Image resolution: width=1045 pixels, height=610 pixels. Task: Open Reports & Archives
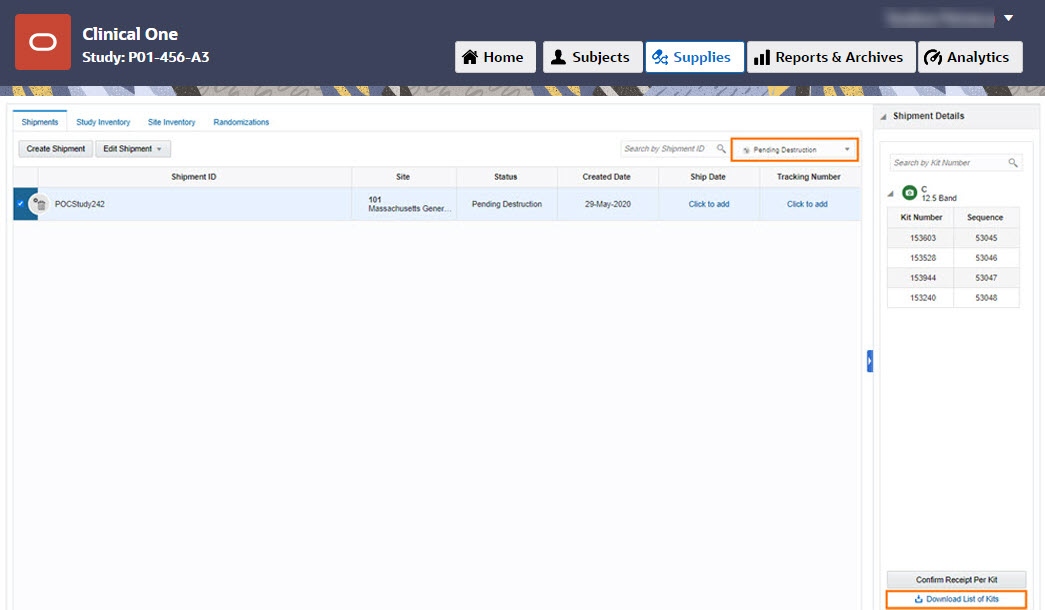coord(830,57)
